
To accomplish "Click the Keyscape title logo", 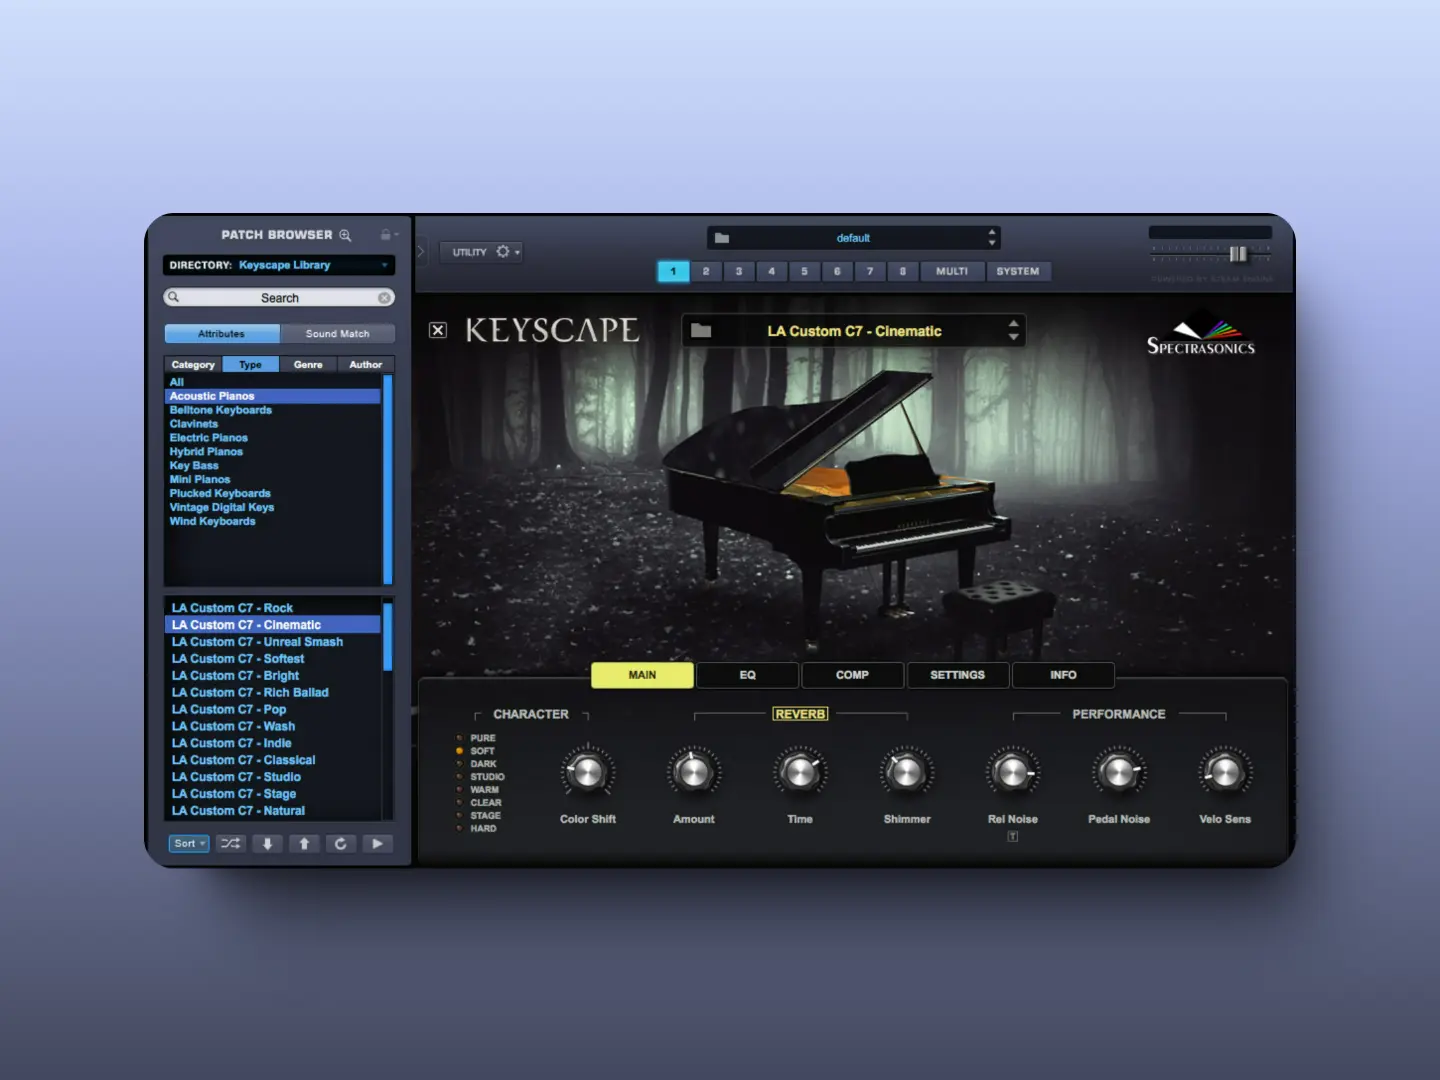I will (552, 330).
